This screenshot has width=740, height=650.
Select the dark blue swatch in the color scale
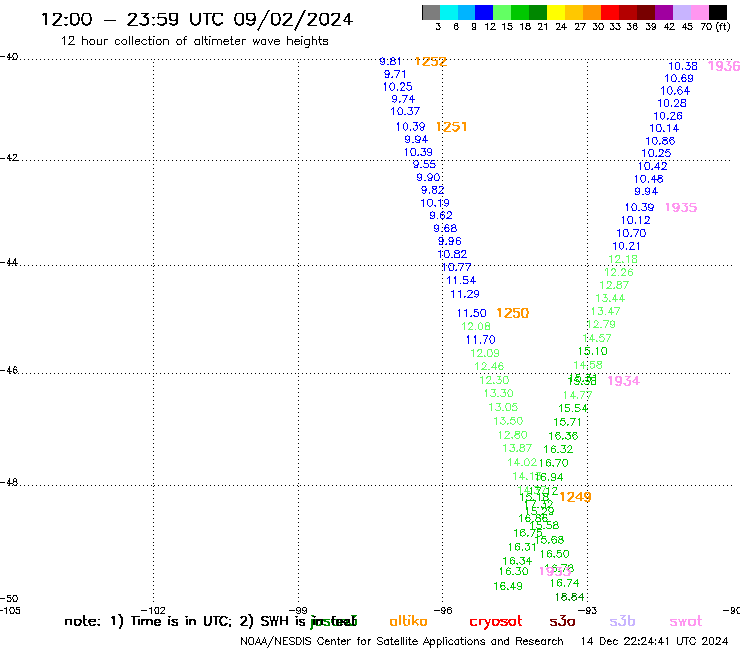(484, 12)
